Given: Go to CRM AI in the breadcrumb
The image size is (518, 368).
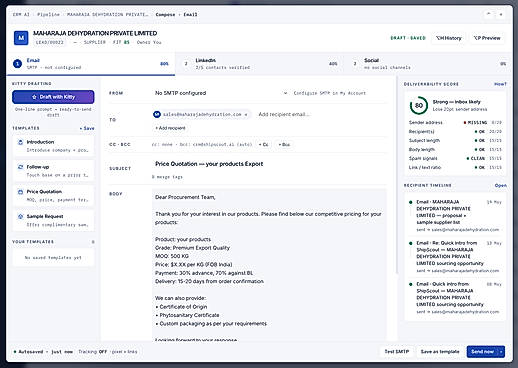Looking at the screenshot, I should (x=21, y=15).
